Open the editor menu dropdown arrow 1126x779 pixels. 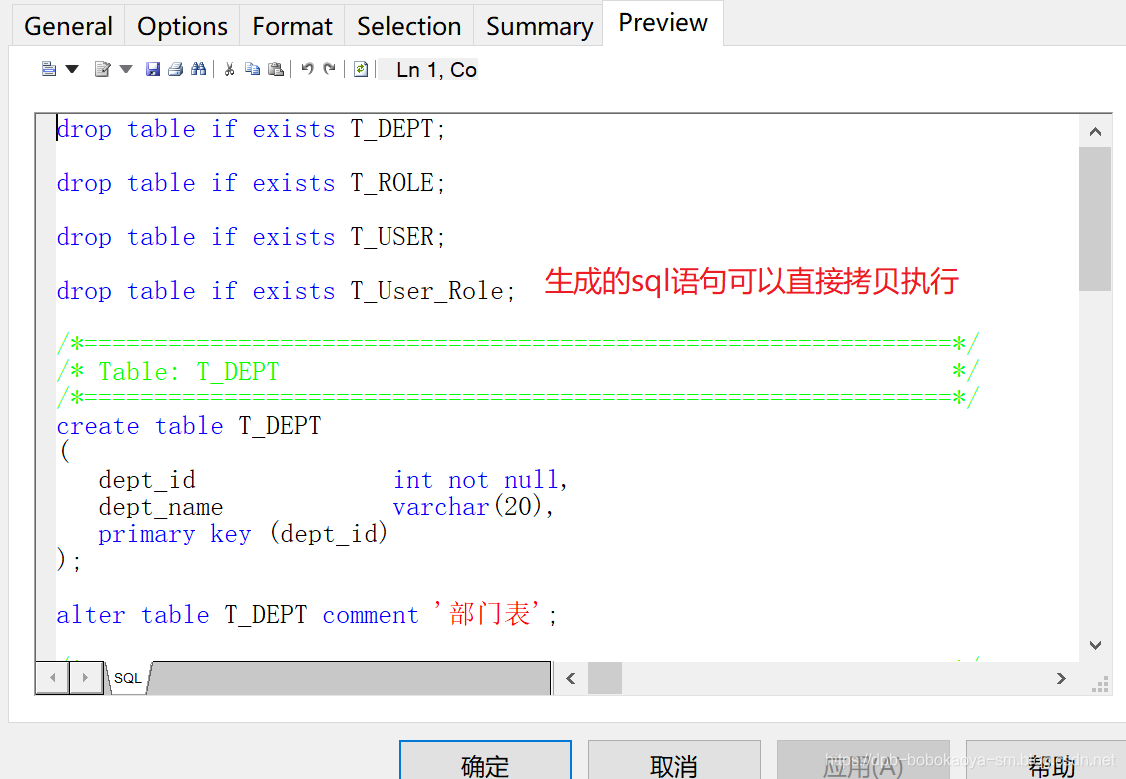(x=72, y=69)
